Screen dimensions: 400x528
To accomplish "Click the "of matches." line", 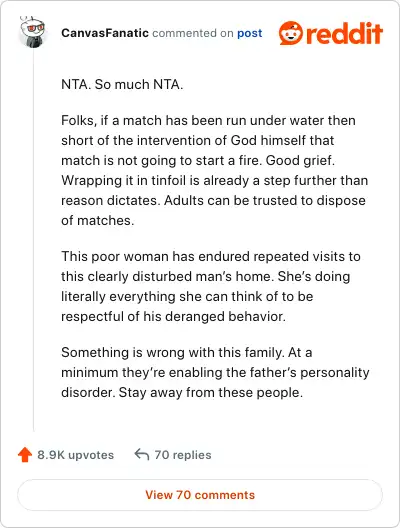I will pos(98,221).
